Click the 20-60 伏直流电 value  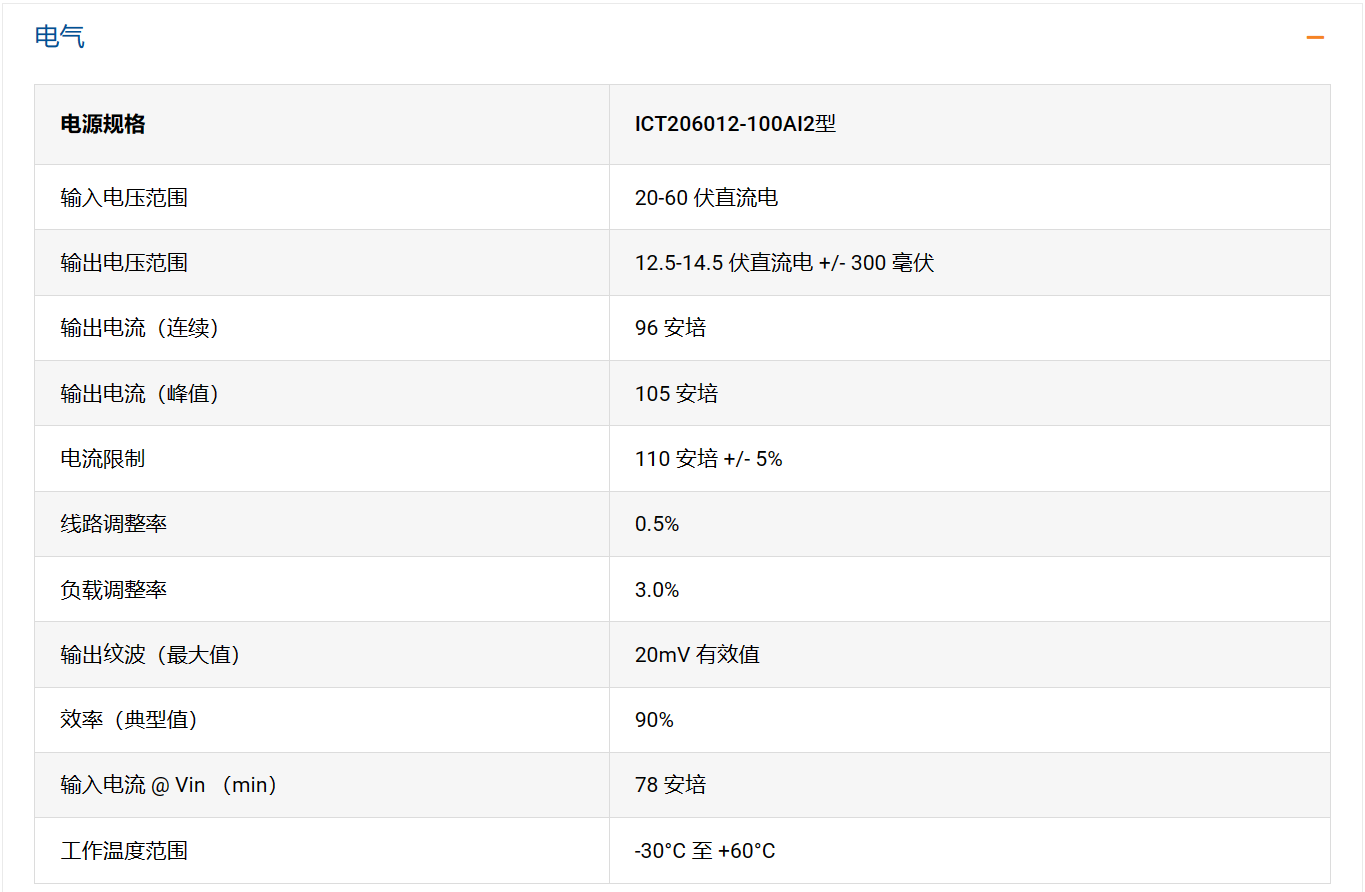tap(706, 198)
